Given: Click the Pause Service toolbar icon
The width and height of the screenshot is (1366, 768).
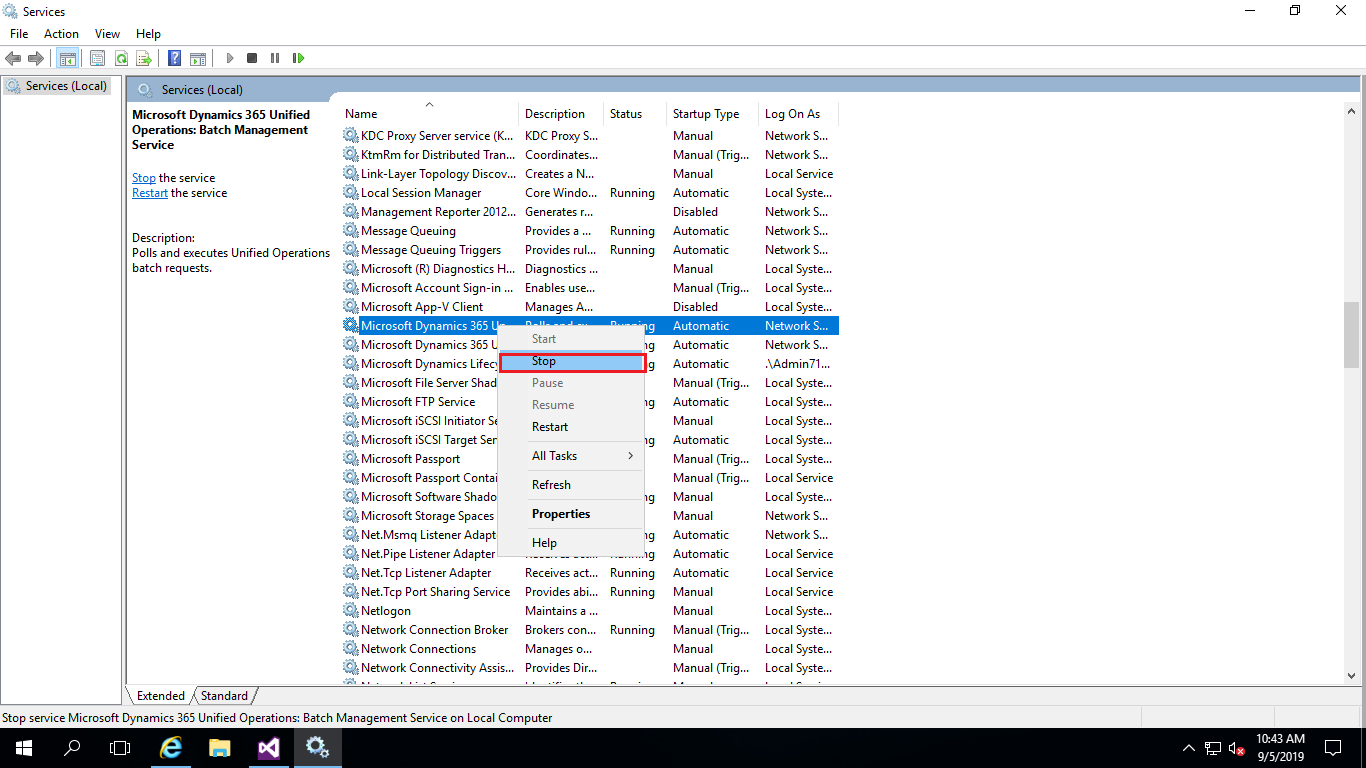Looking at the screenshot, I should tap(275, 58).
